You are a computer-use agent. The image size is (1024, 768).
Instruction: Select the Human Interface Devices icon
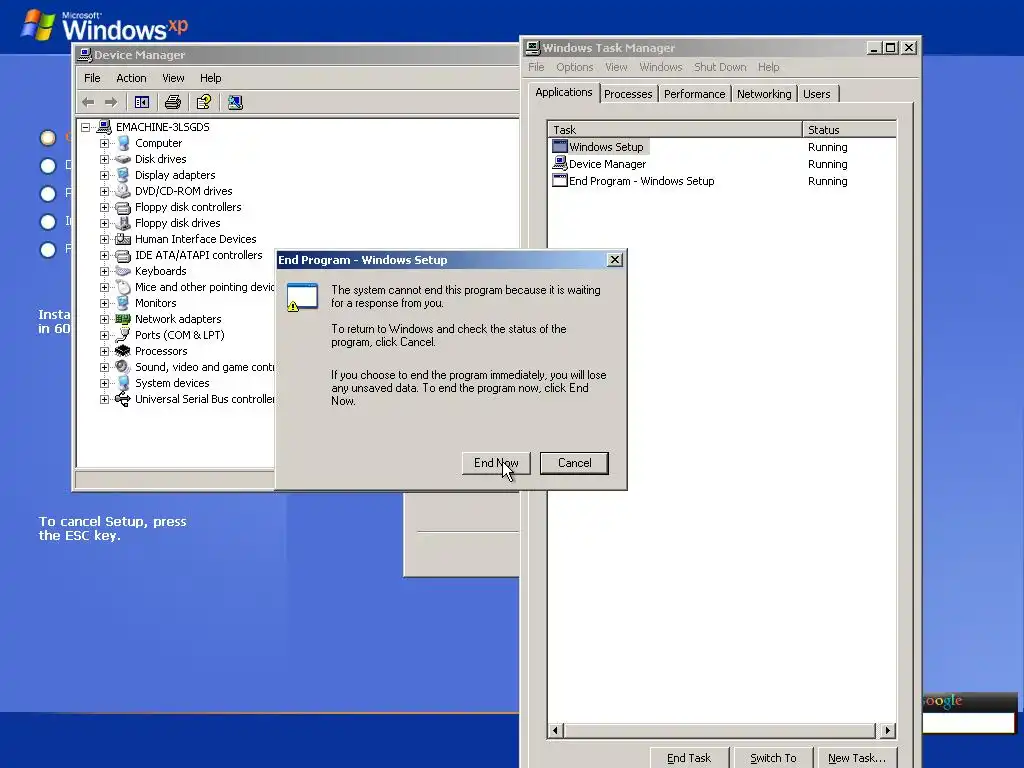(x=123, y=239)
